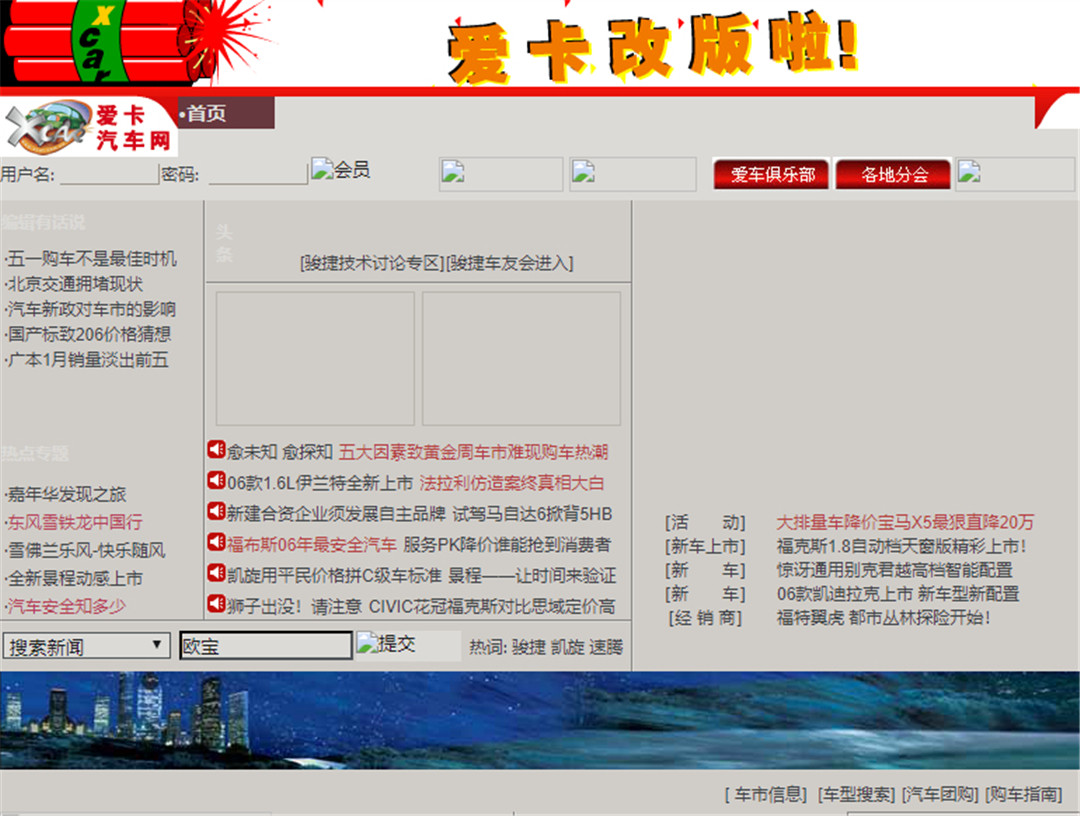Click the 各地分会 button
The height and width of the screenshot is (816, 1080).
click(x=894, y=174)
